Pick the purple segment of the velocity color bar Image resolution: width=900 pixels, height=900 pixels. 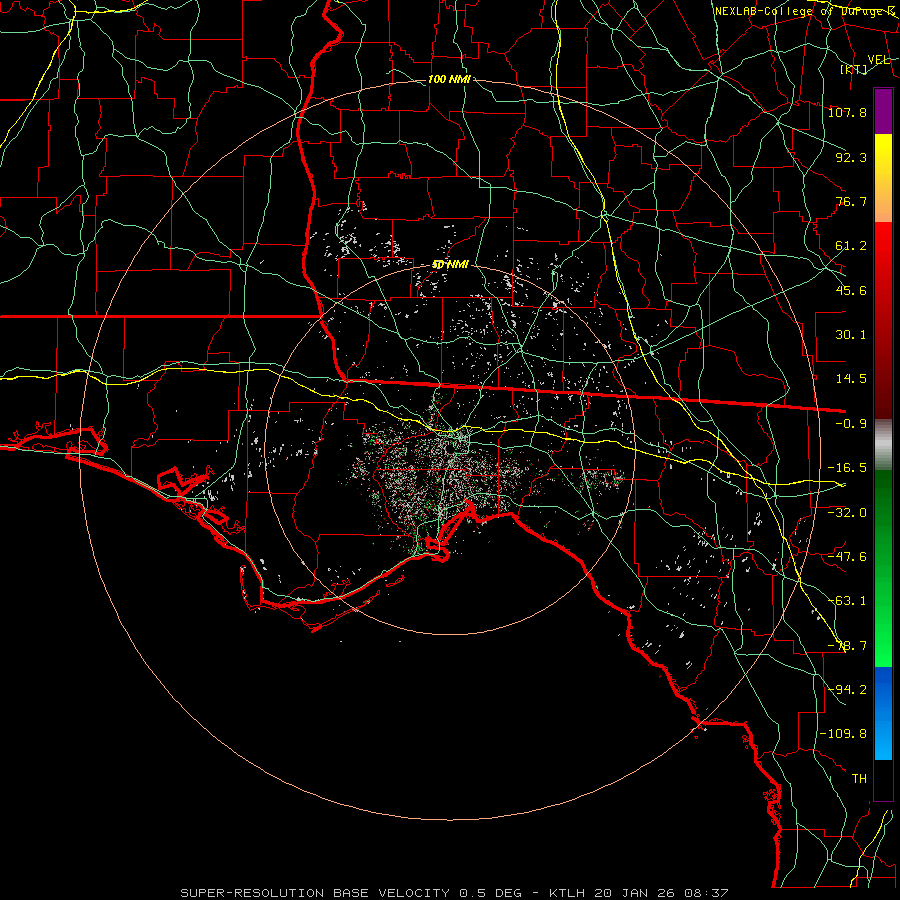883,111
